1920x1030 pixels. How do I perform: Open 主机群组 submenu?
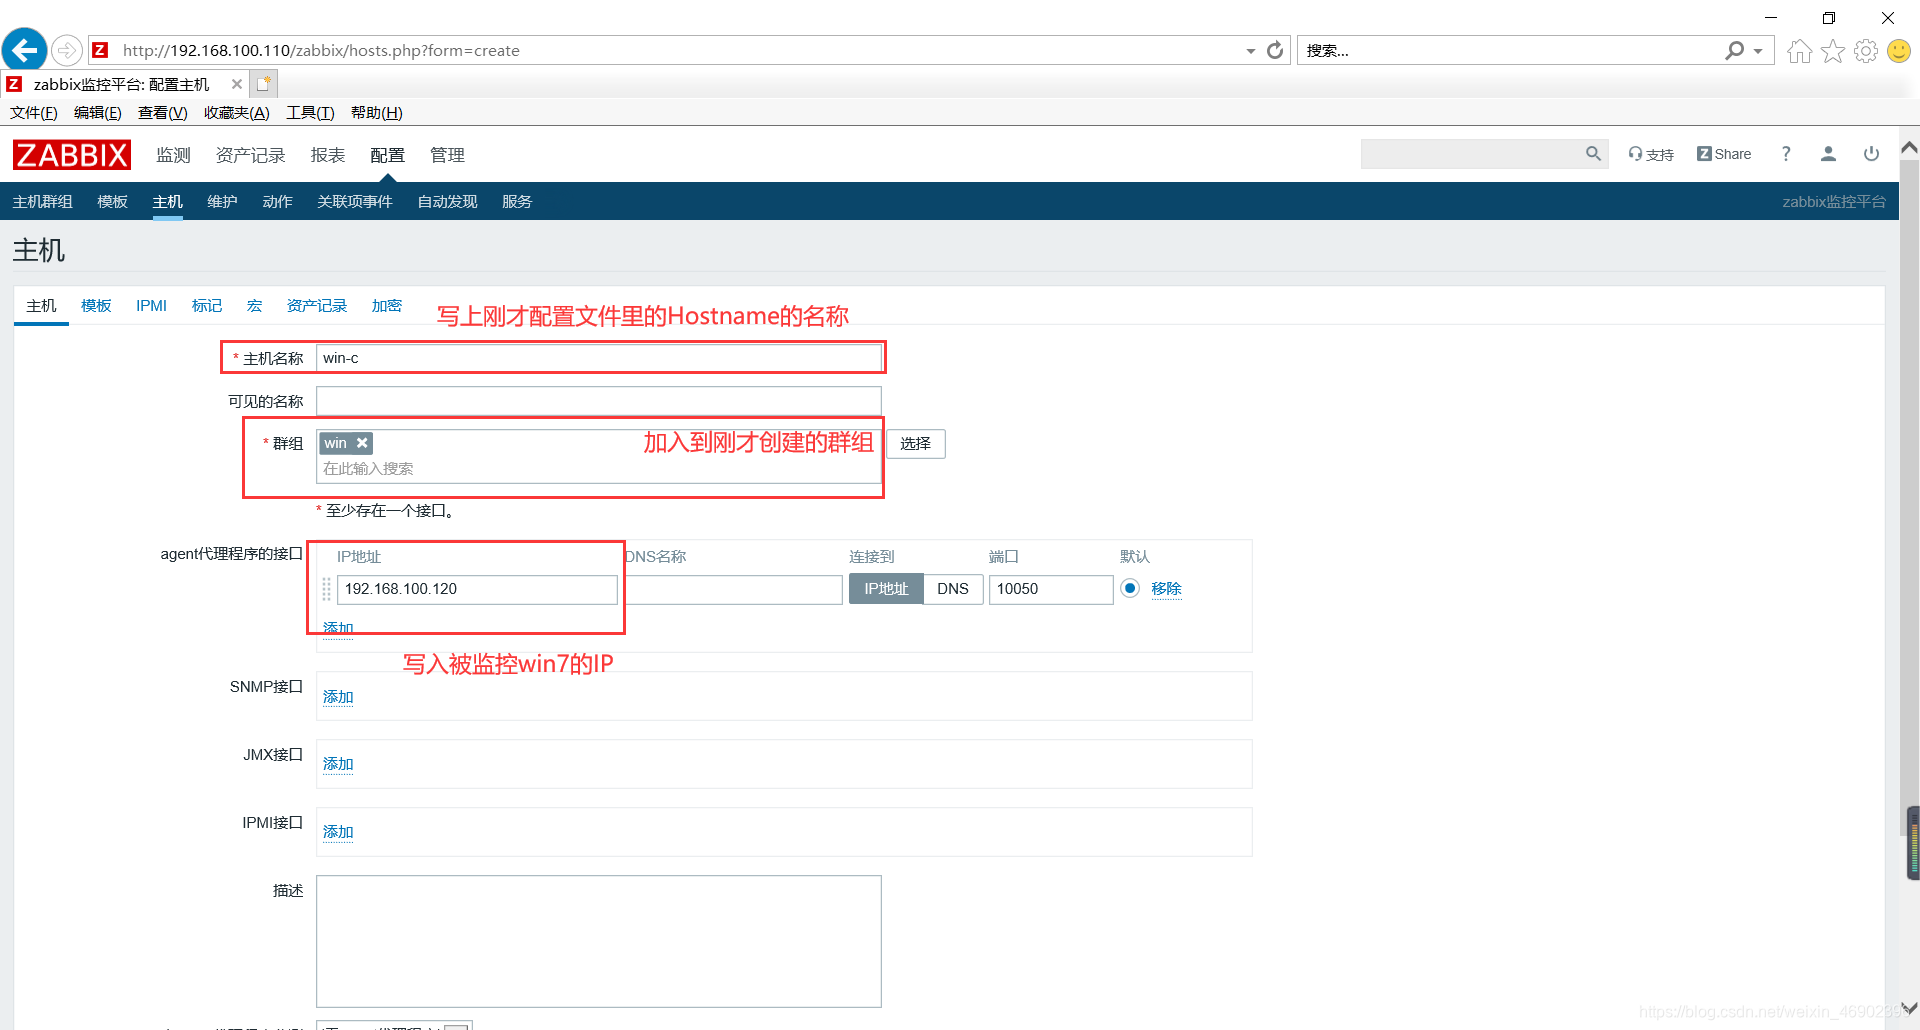point(43,202)
